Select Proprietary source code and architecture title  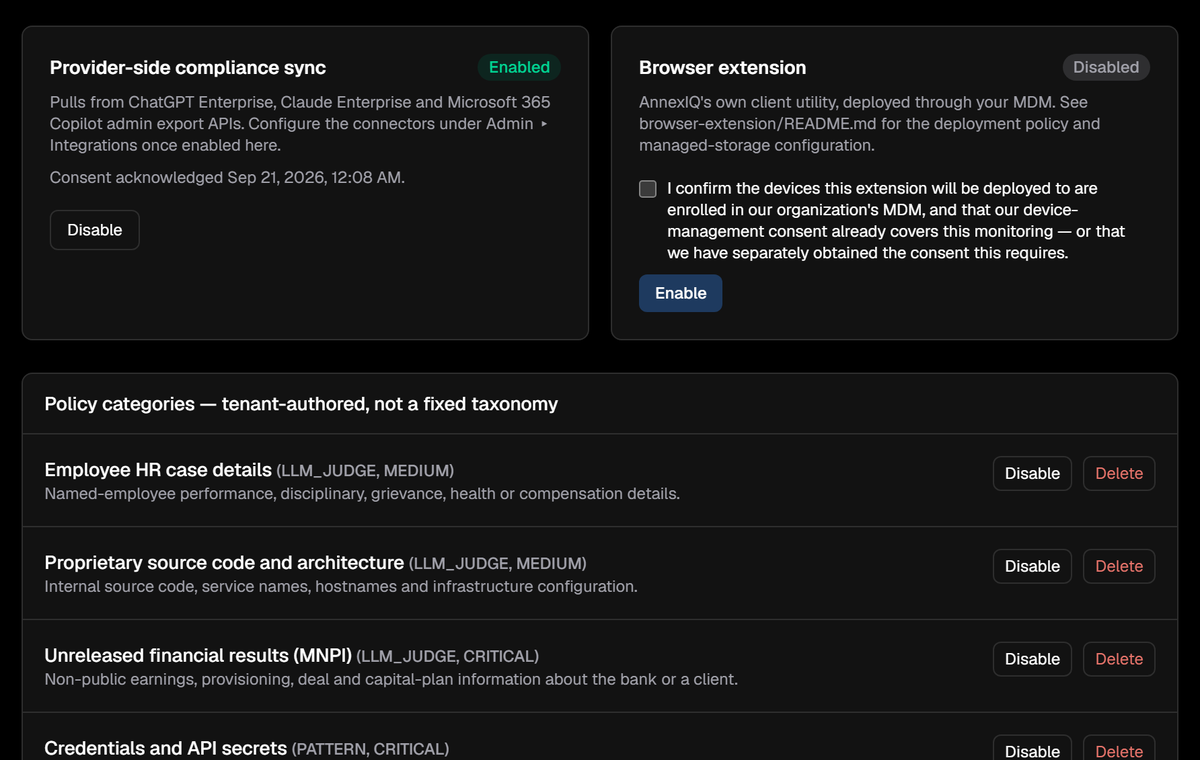click(224, 563)
